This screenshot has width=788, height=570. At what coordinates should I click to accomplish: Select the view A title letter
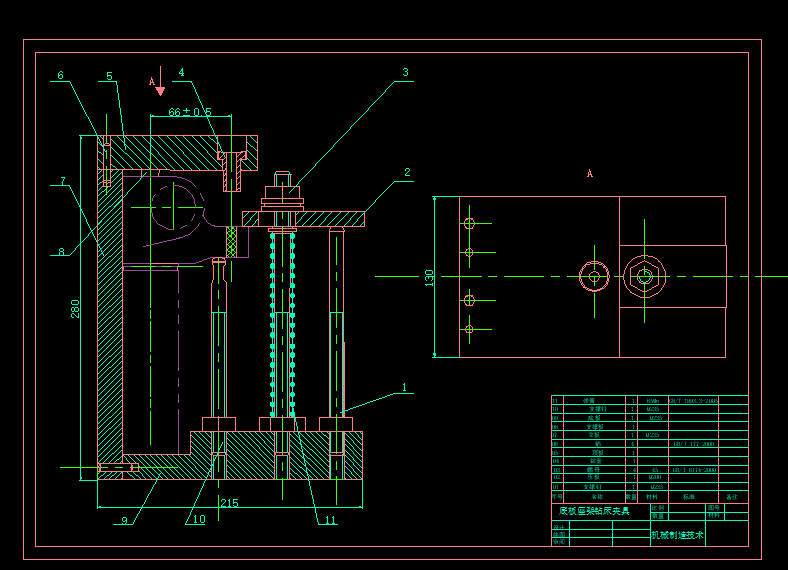pyautogui.click(x=590, y=173)
